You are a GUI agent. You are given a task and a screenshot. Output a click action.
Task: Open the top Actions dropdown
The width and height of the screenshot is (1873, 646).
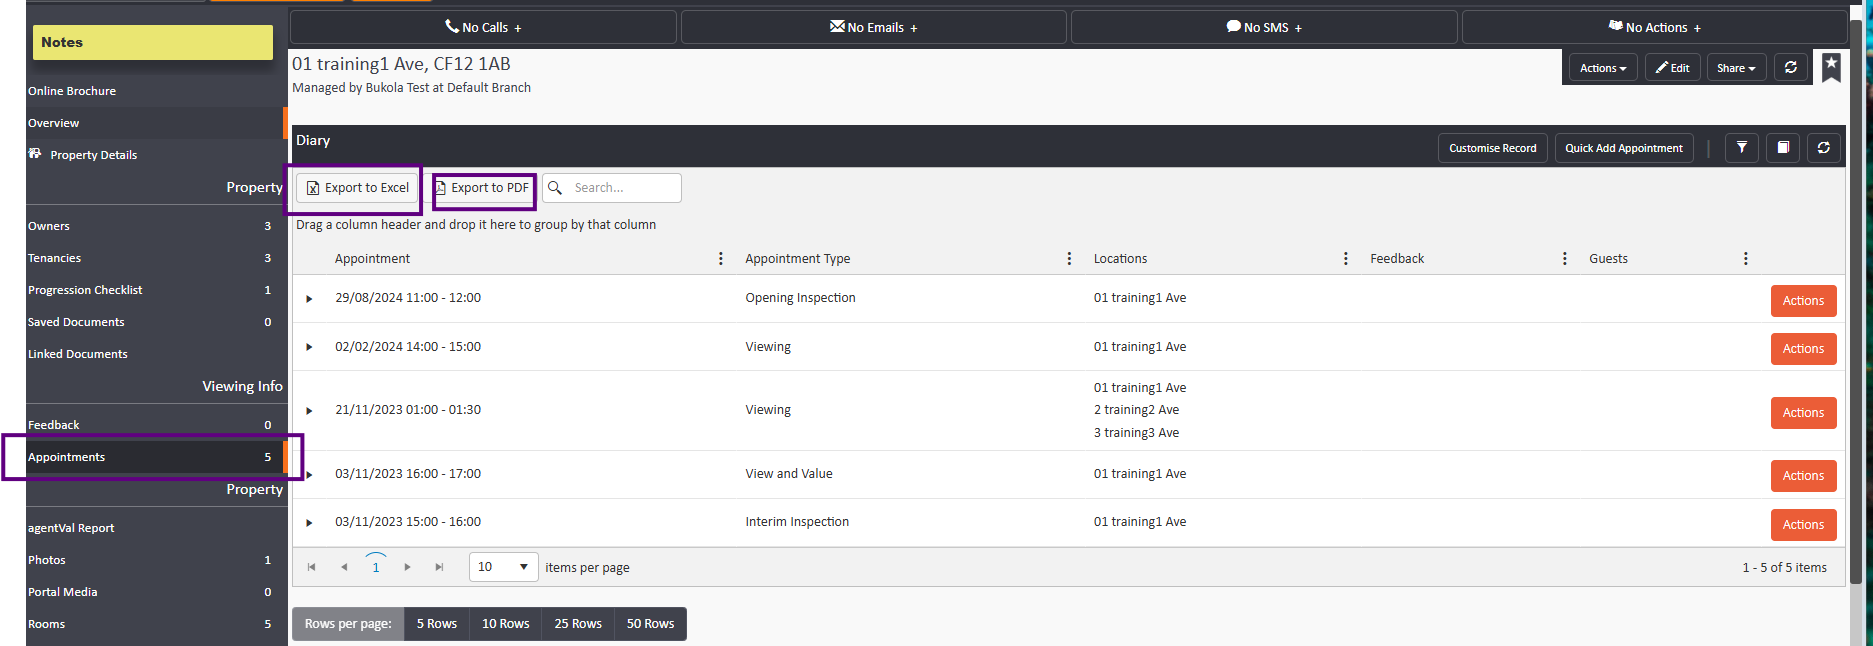[x=1602, y=68]
